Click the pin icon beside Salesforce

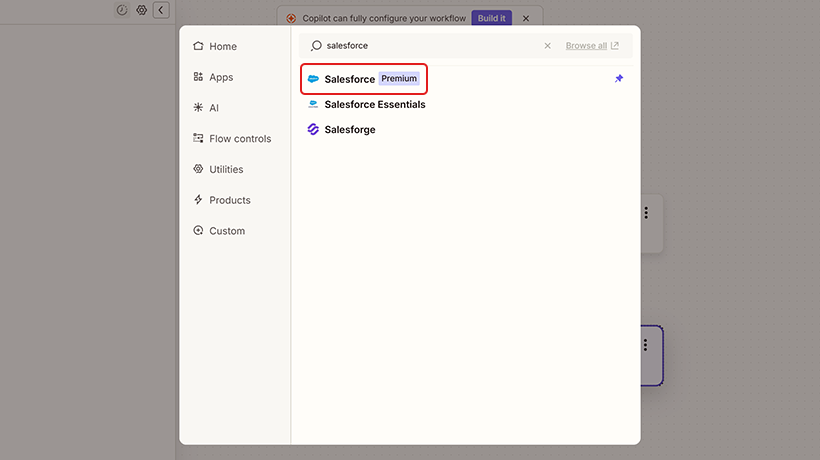(x=618, y=79)
